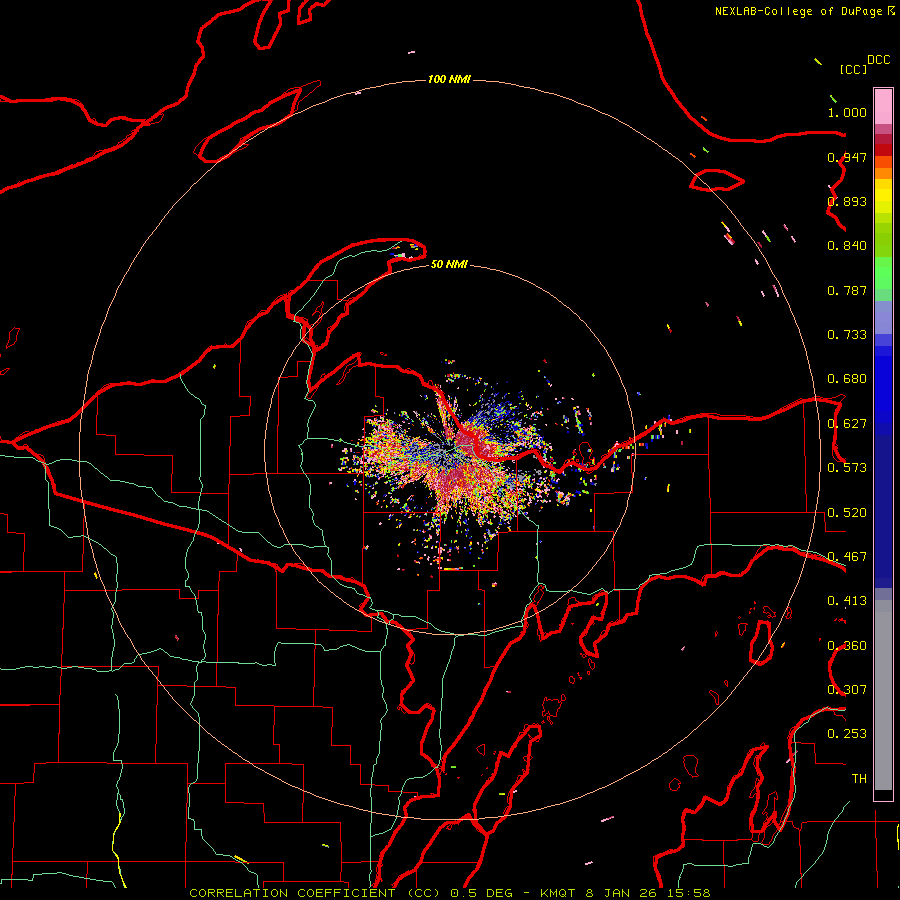The height and width of the screenshot is (900, 900).
Task: Click the NEXLAB-College of DuPage label
Action: (x=799, y=11)
